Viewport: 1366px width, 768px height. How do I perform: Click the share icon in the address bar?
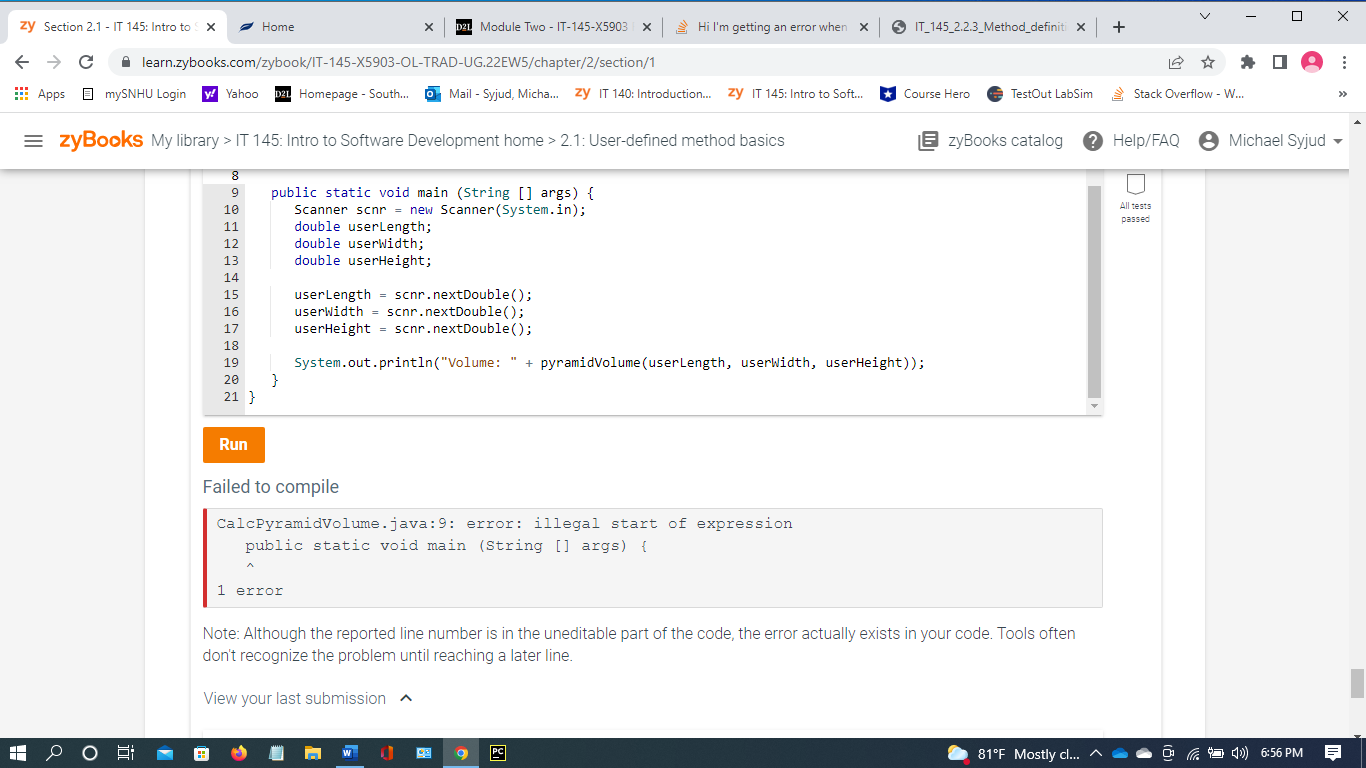1176,61
